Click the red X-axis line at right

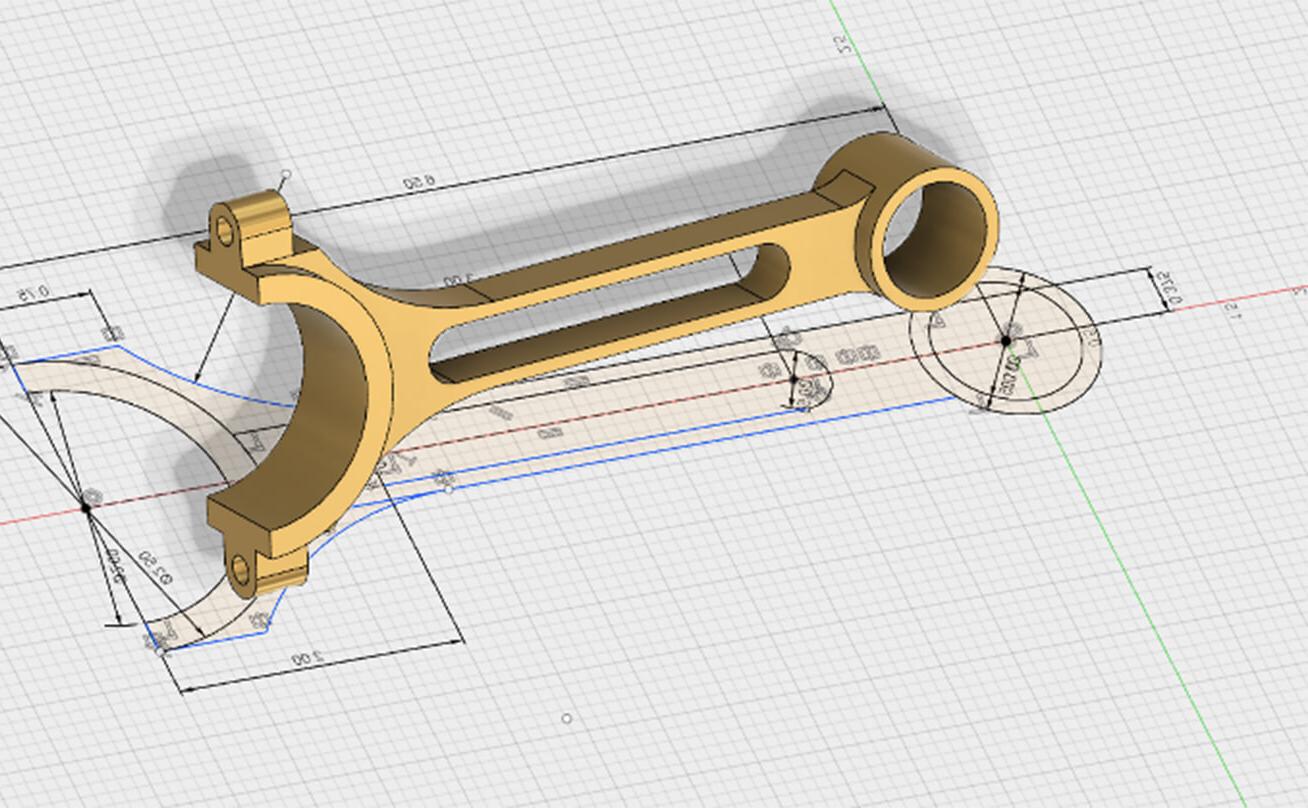pos(1240,299)
